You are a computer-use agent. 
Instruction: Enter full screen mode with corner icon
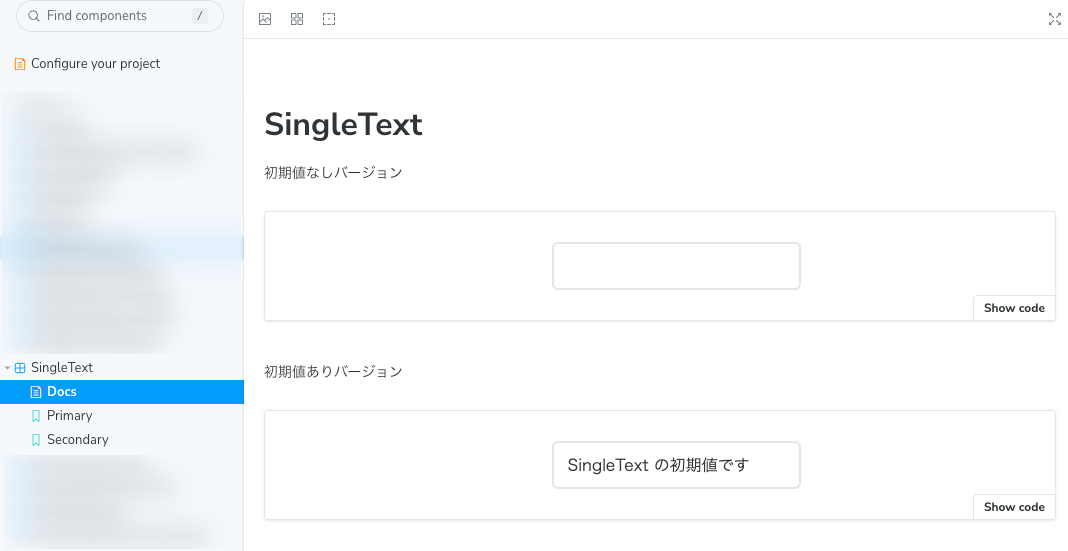click(x=1054, y=19)
